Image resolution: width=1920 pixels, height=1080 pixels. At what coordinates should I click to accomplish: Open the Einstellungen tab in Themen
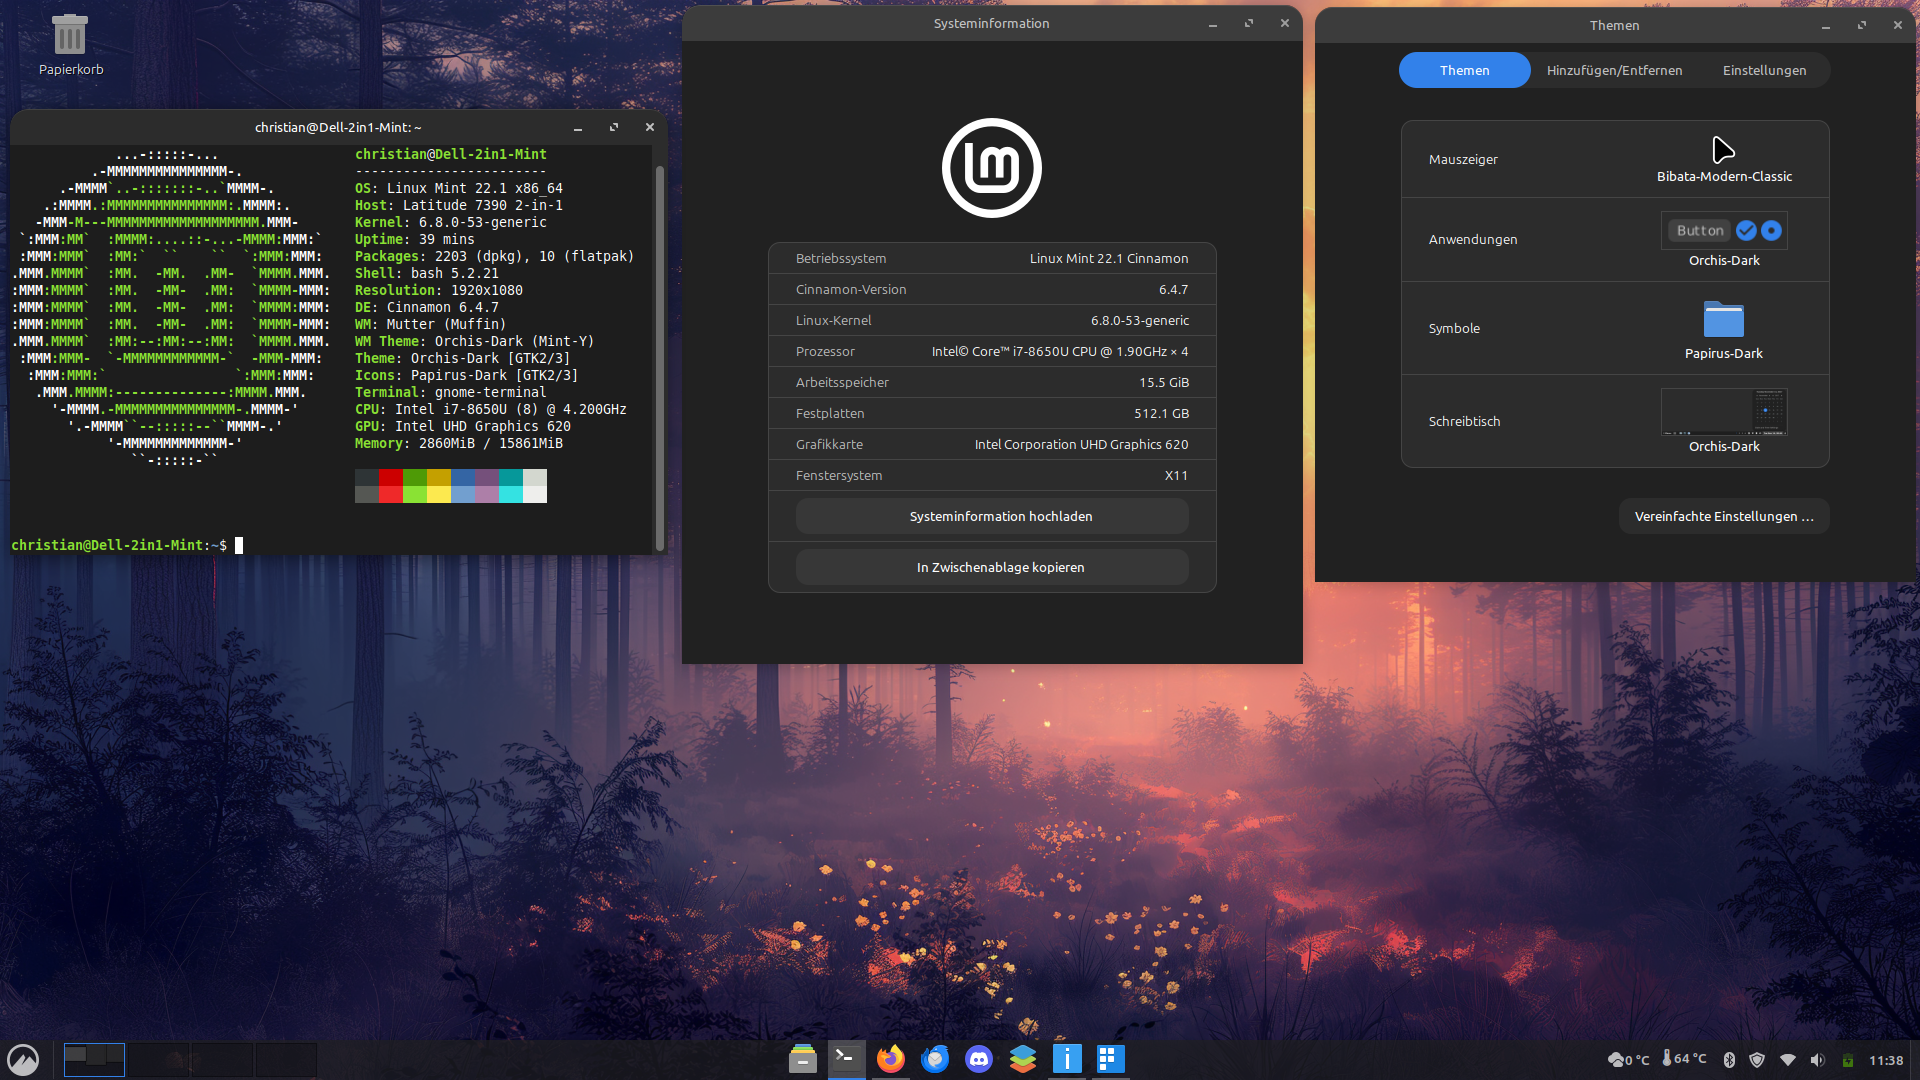pyautogui.click(x=1764, y=70)
